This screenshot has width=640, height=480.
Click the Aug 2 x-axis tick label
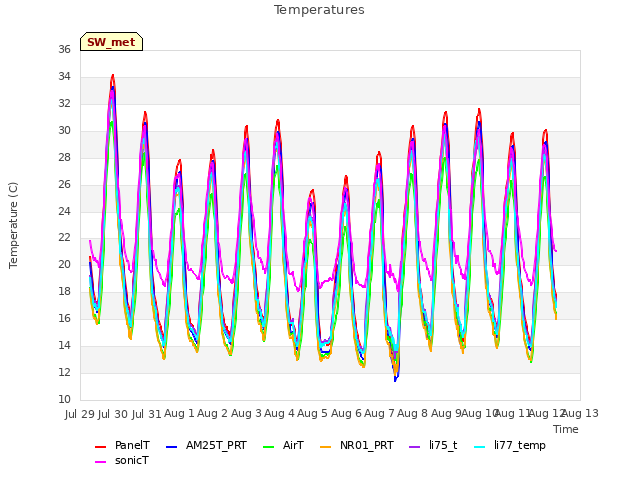tap(212, 413)
